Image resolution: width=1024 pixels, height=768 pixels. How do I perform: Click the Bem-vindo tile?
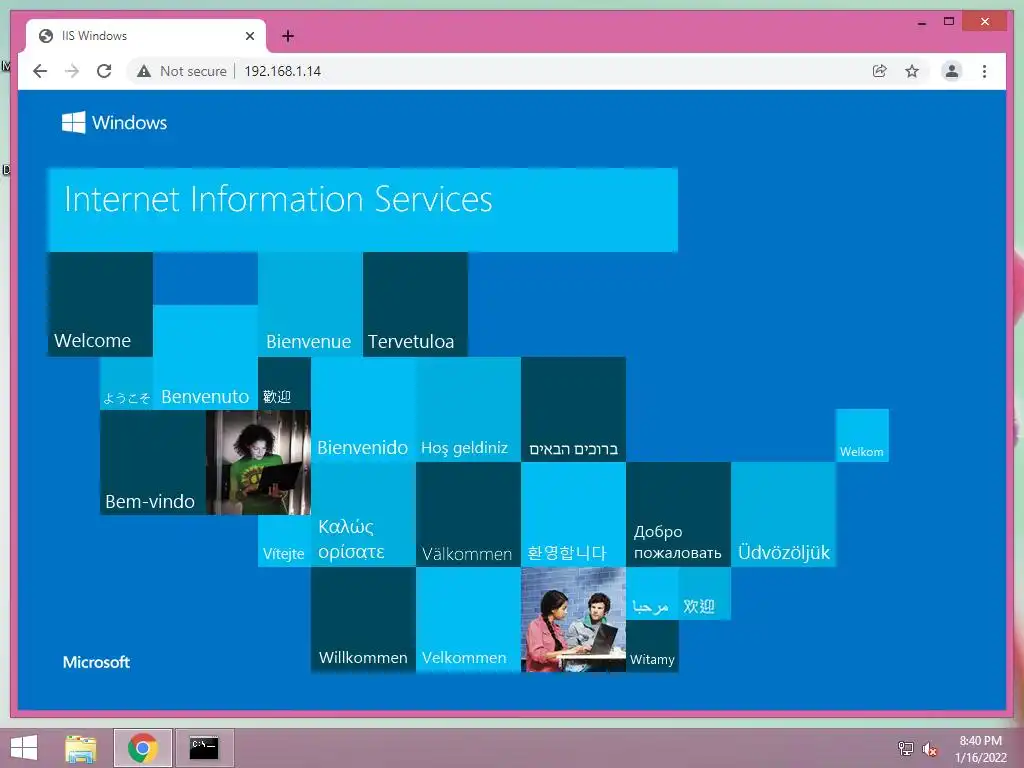pos(153,462)
